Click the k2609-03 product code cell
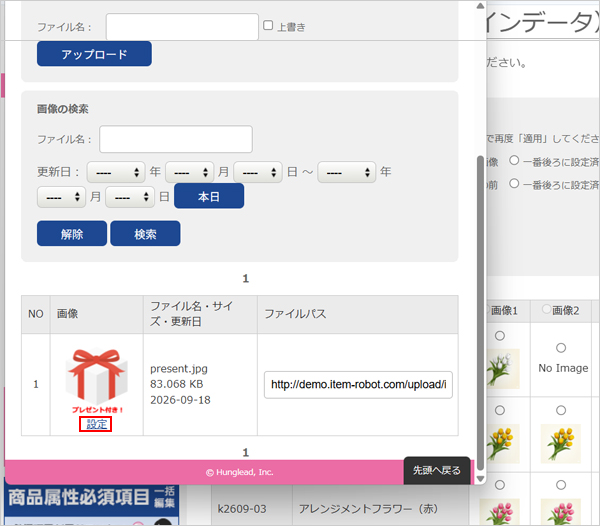Viewport: 600px width, 526px height. coord(242,509)
